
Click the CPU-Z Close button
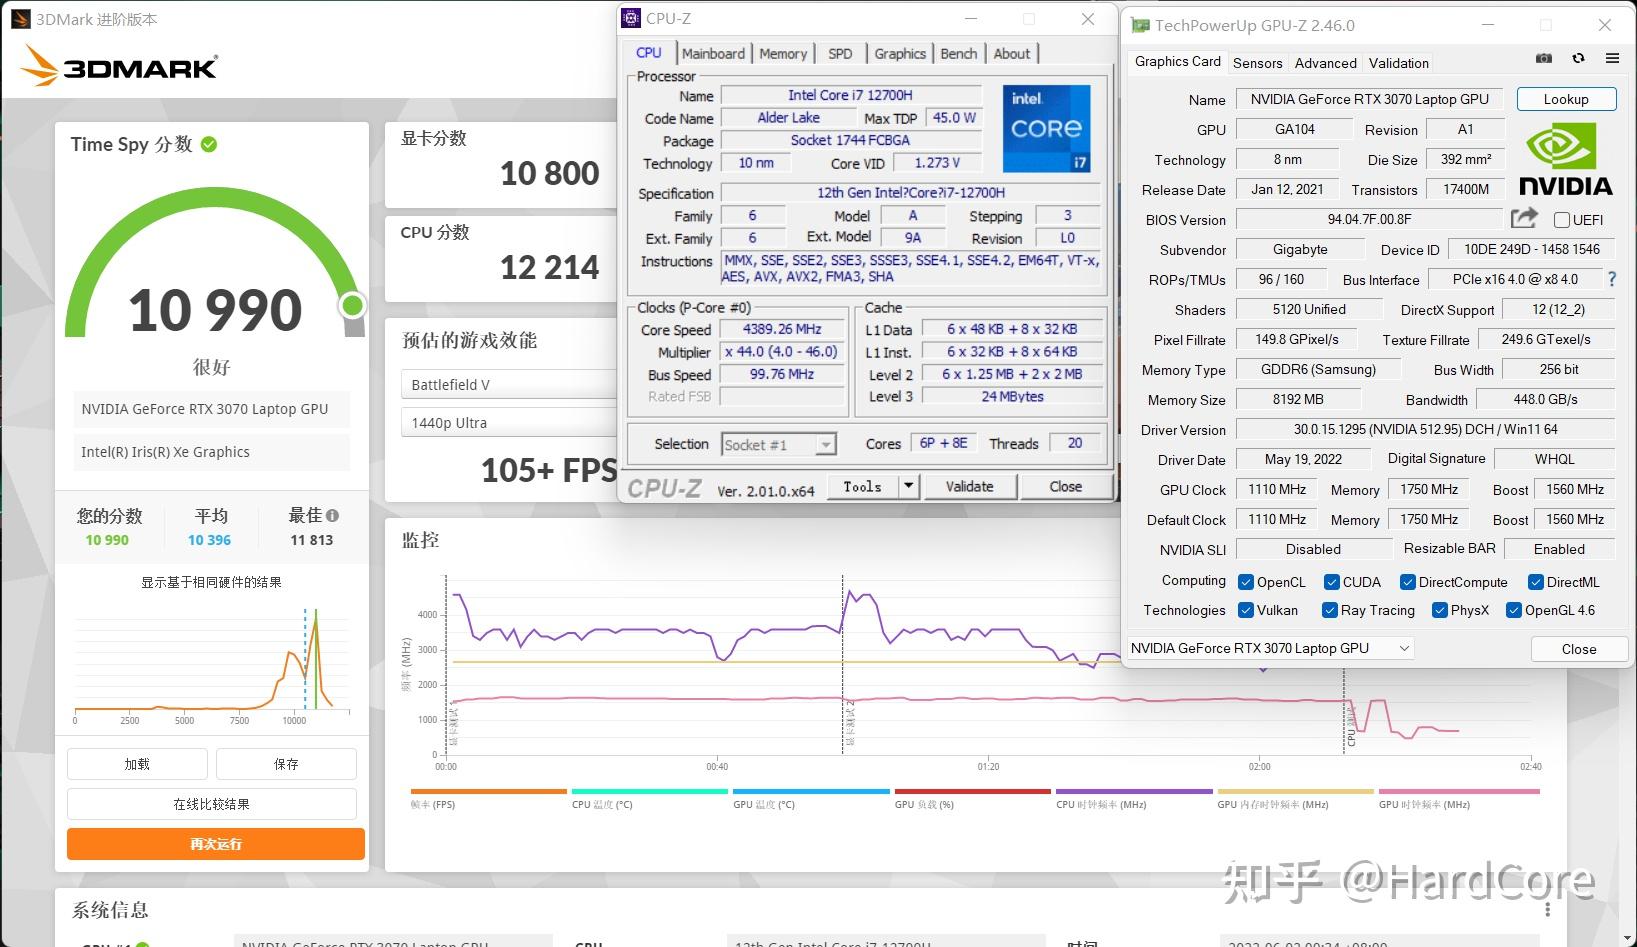coord(1065,487)
